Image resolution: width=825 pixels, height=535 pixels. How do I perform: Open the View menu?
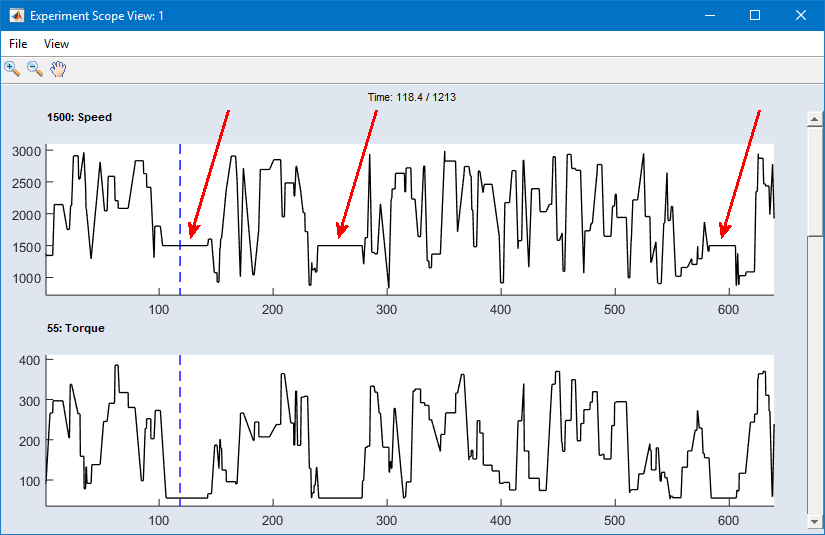click(56, 44)
